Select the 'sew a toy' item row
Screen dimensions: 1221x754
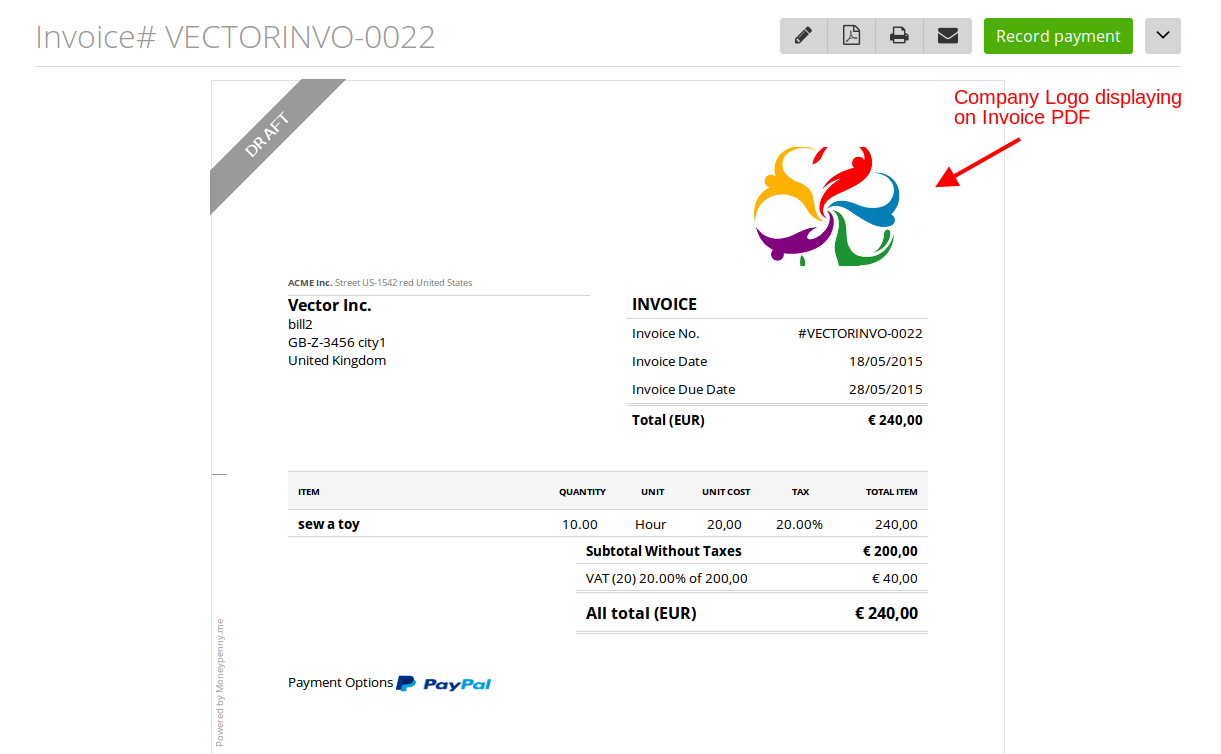[608, 524]
